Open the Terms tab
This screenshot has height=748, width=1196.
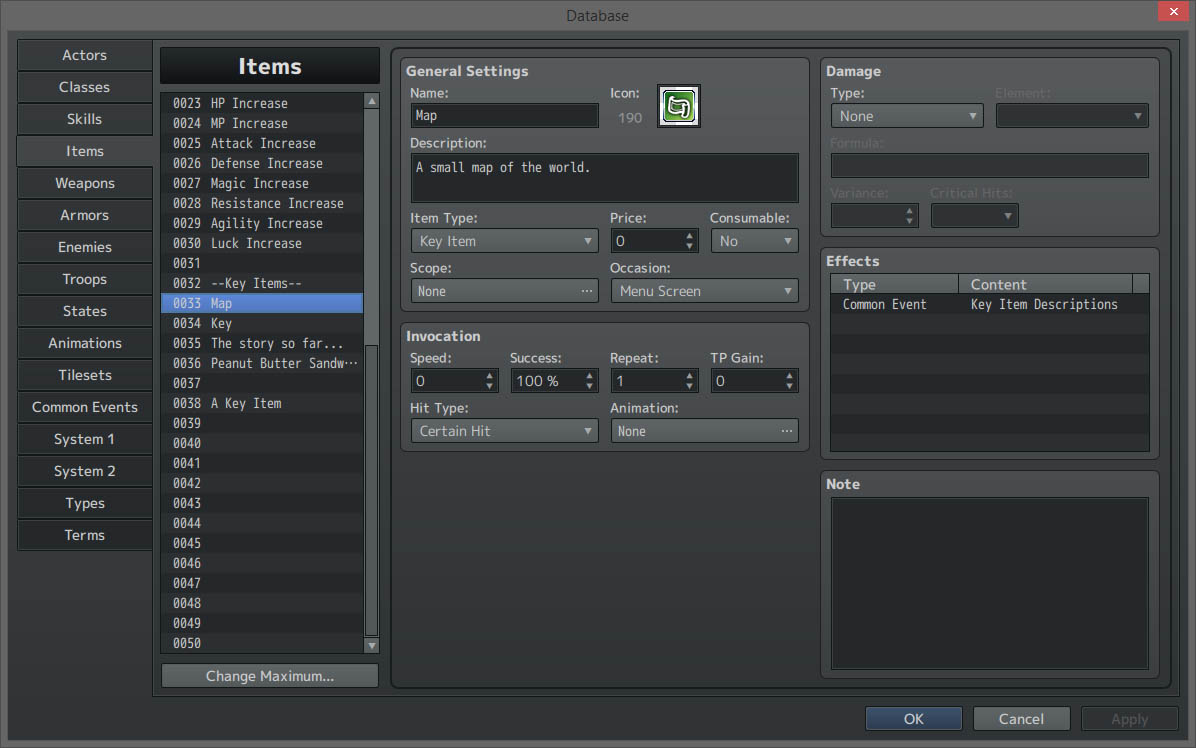pyautogui.click(x=85, y=535)
